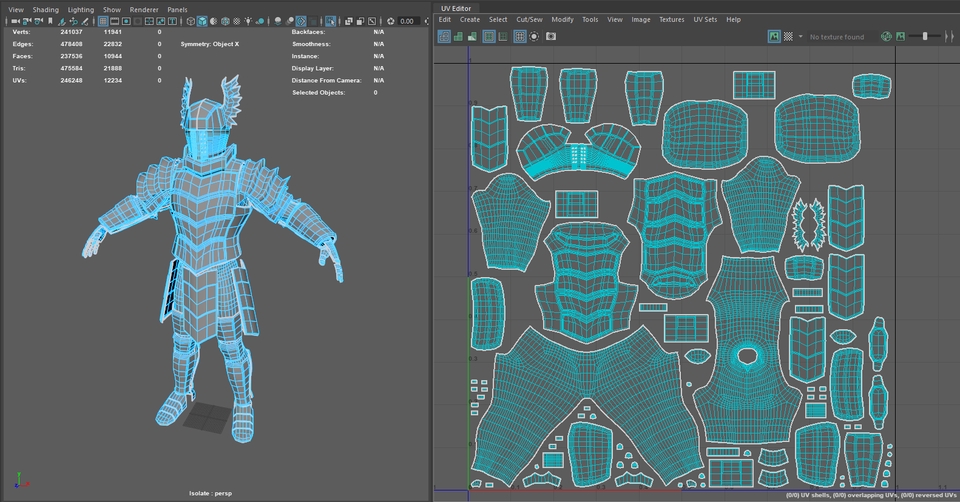Screen dimensions: 960x502
Task: Click the UV shaded shells icon
Action: (458, 37)
